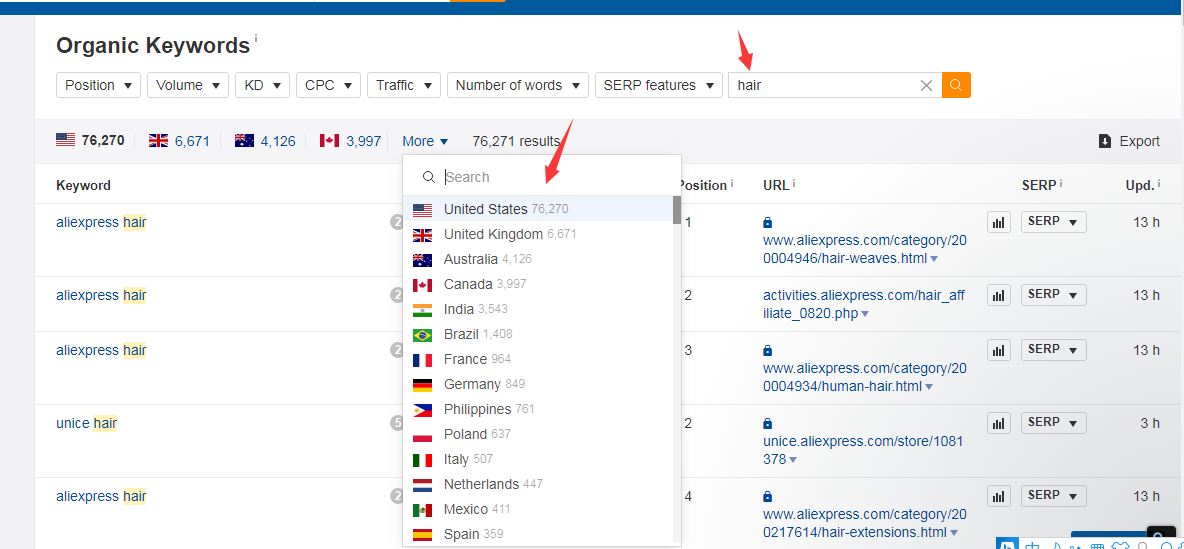Open the Position filter dropdown
Image resolution: width=1184 pixels, height=549 pixels.
98,85
